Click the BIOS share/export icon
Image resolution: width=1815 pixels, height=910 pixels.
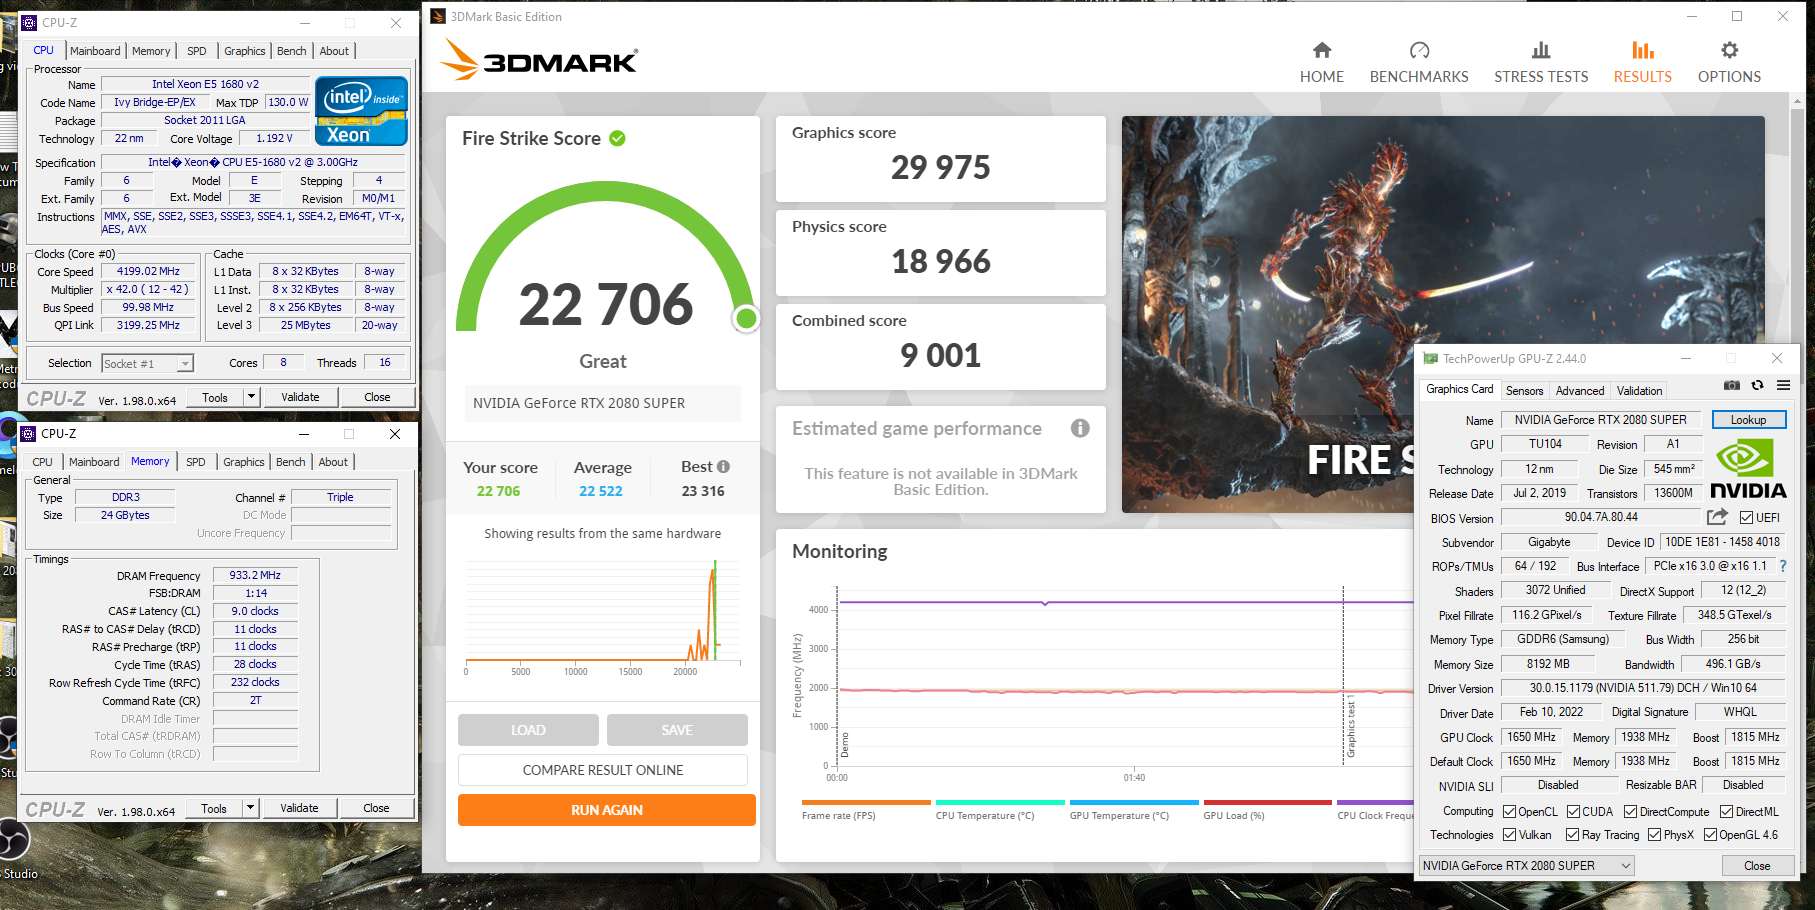1717,517
